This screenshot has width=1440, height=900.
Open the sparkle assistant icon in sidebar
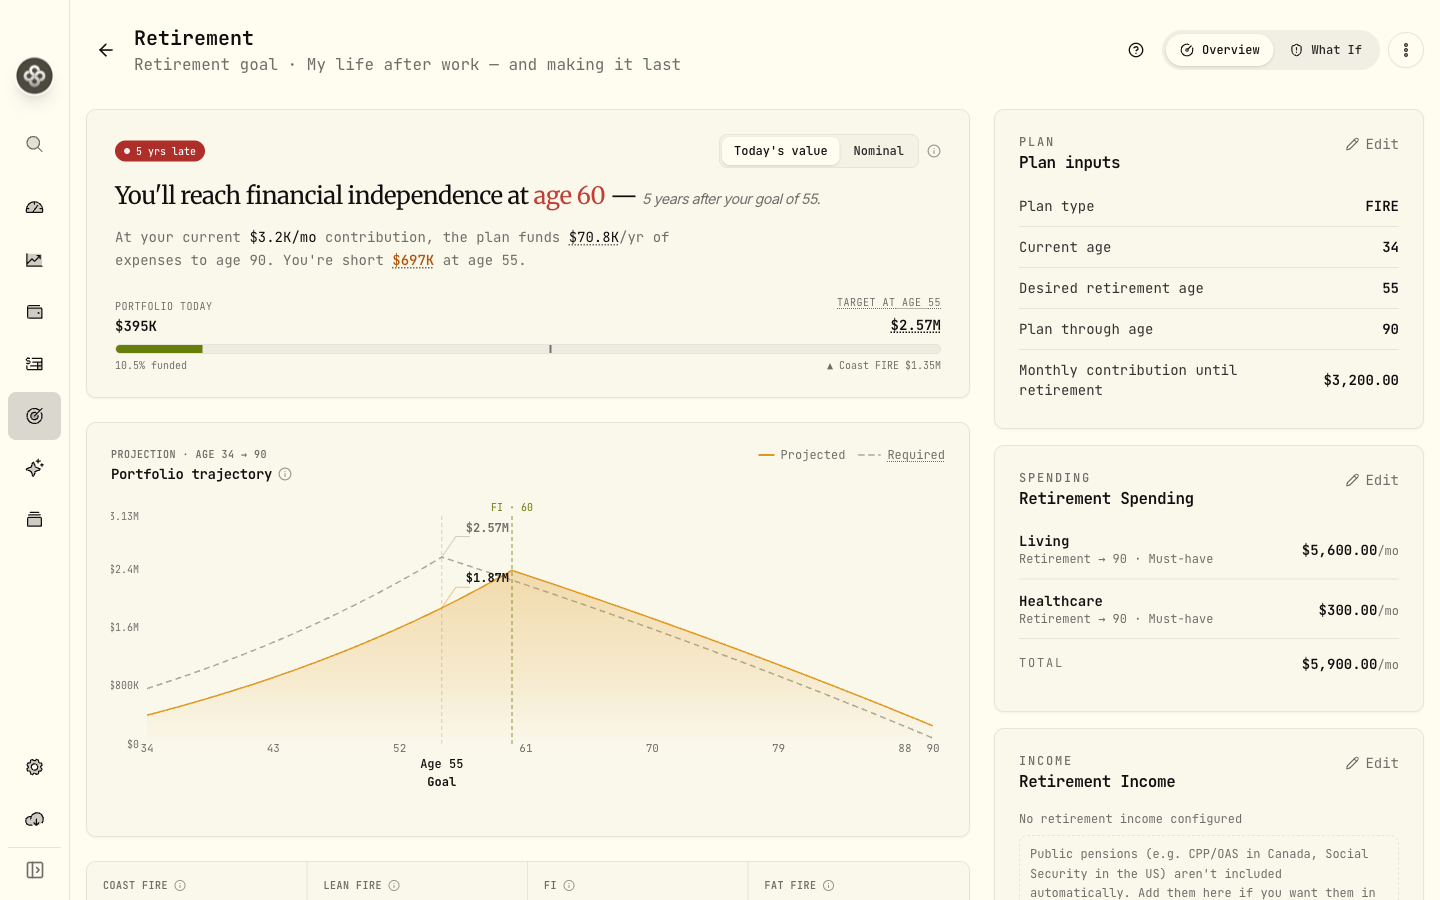pyautogui.click(x=34, y=468)
